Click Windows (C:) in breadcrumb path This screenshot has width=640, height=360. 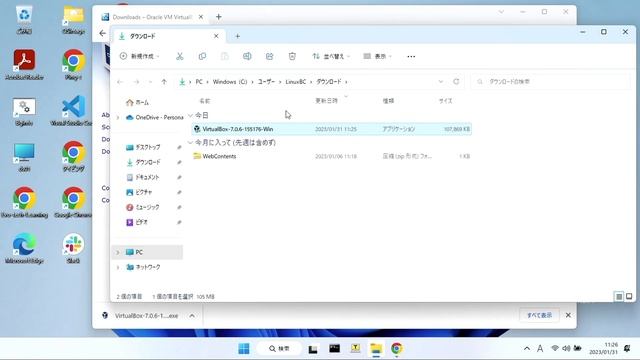coord(230,82)
